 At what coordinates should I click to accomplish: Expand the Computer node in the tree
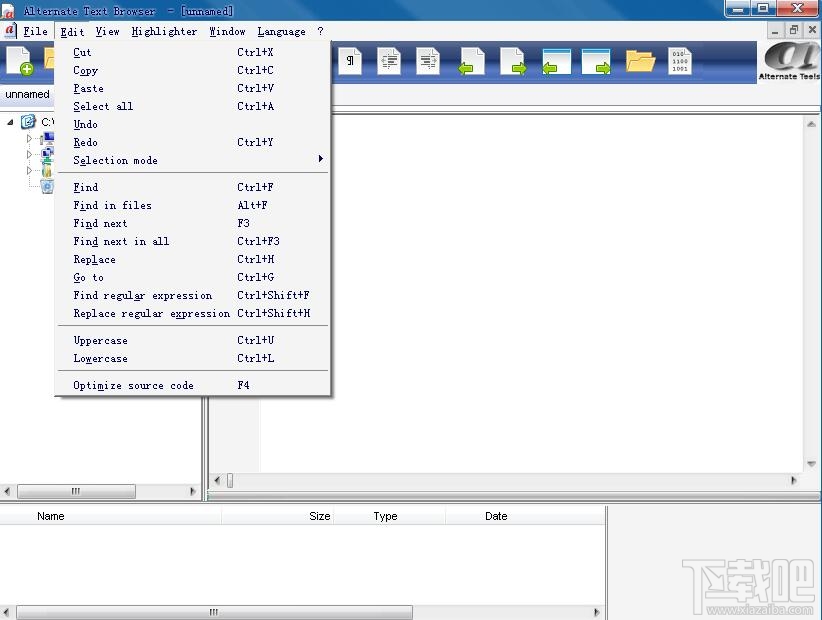pos(29,138)
